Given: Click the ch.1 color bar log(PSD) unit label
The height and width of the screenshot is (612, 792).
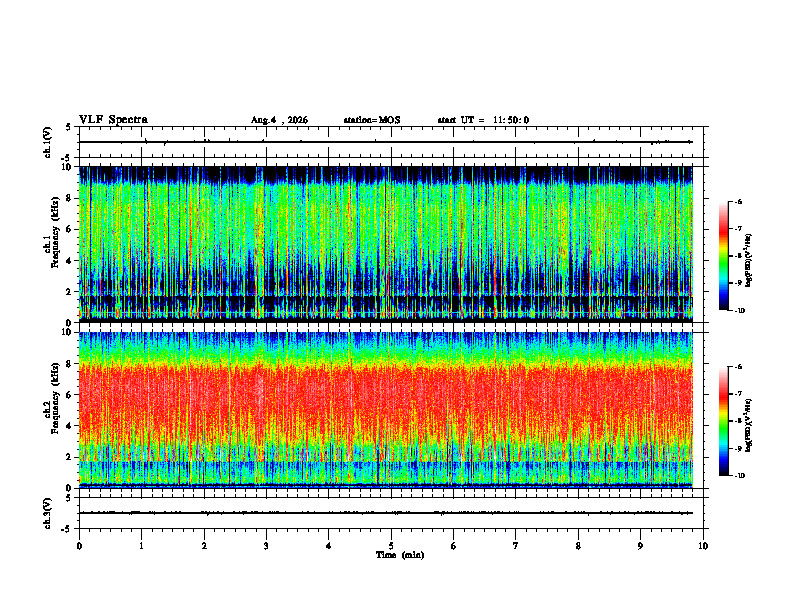Looking at the screenshot, I should (x=749, y=261).
